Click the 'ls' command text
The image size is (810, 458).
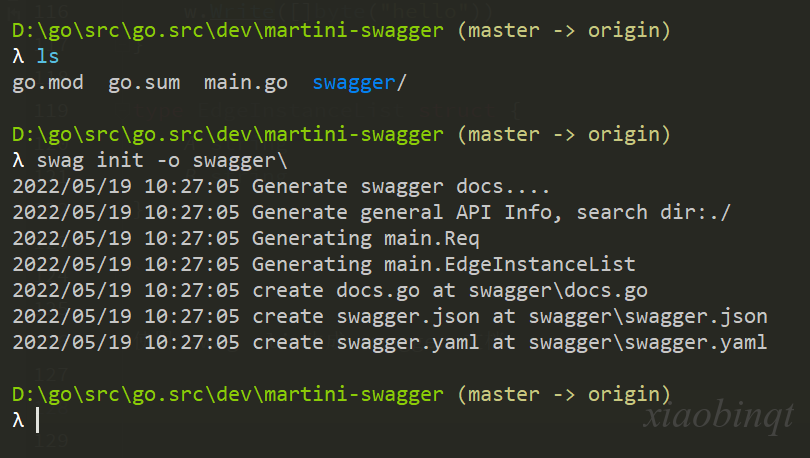coord(48,56)
